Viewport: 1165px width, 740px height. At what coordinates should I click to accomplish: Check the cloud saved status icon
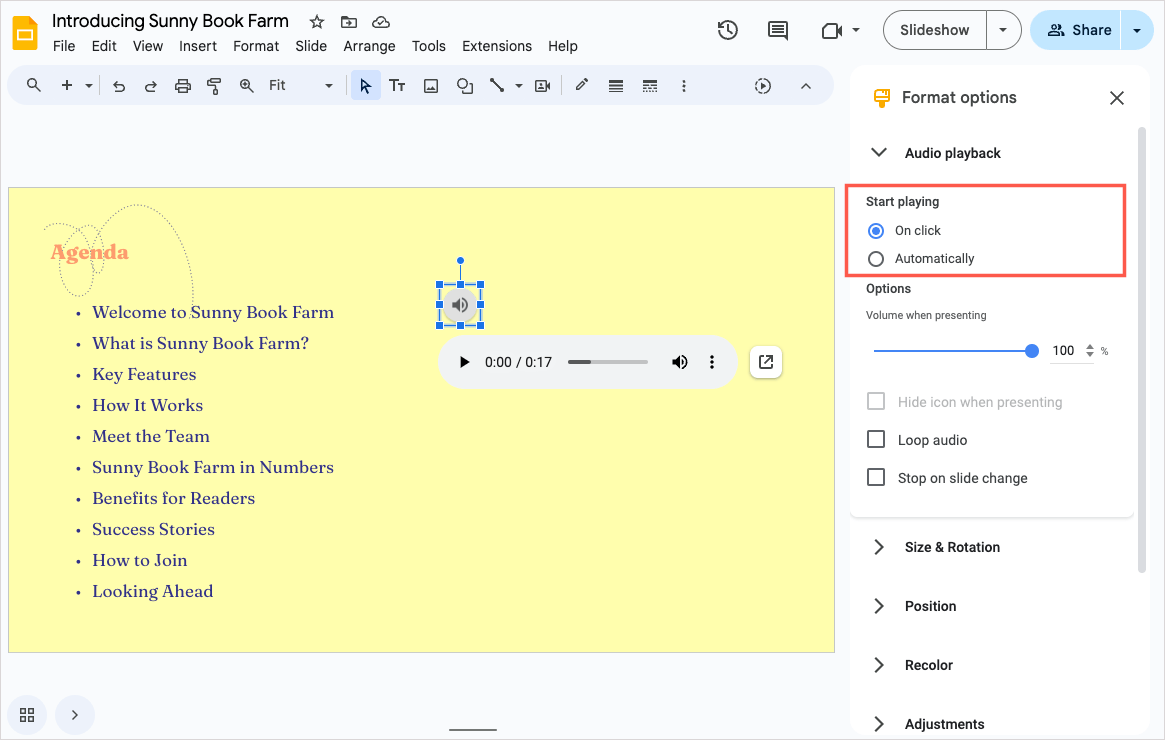(380, 22)
